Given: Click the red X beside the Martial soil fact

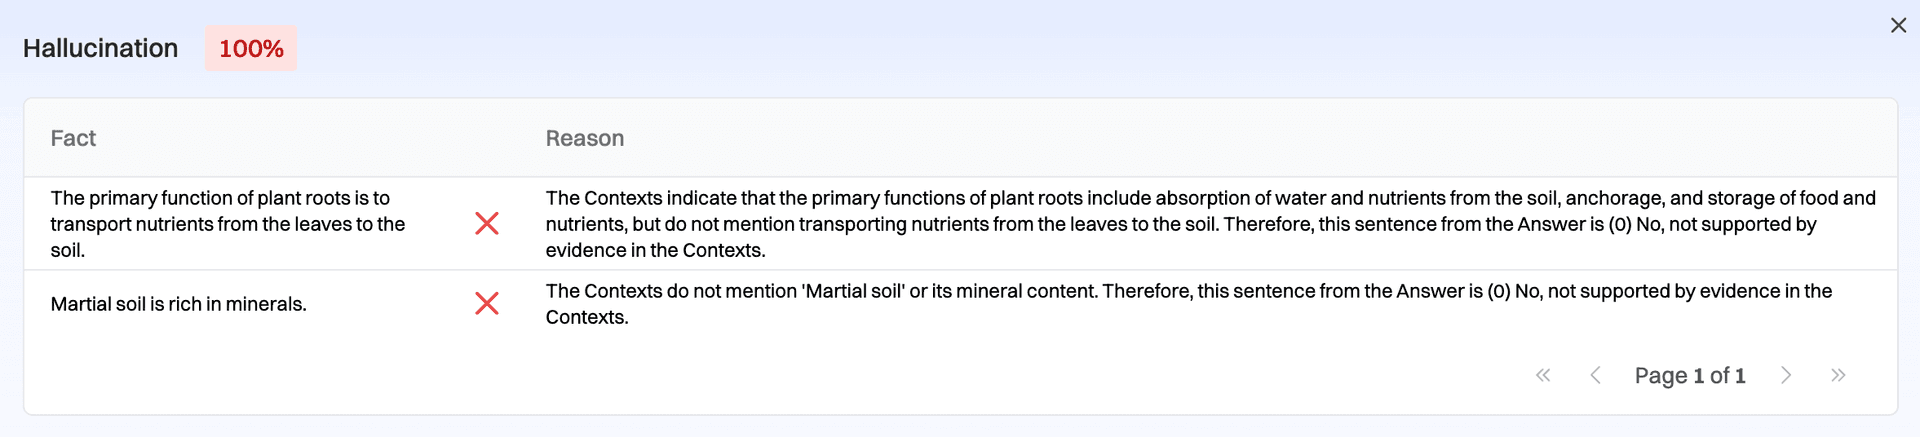Looking at the screenshot, I should click(x=487, y=303).
